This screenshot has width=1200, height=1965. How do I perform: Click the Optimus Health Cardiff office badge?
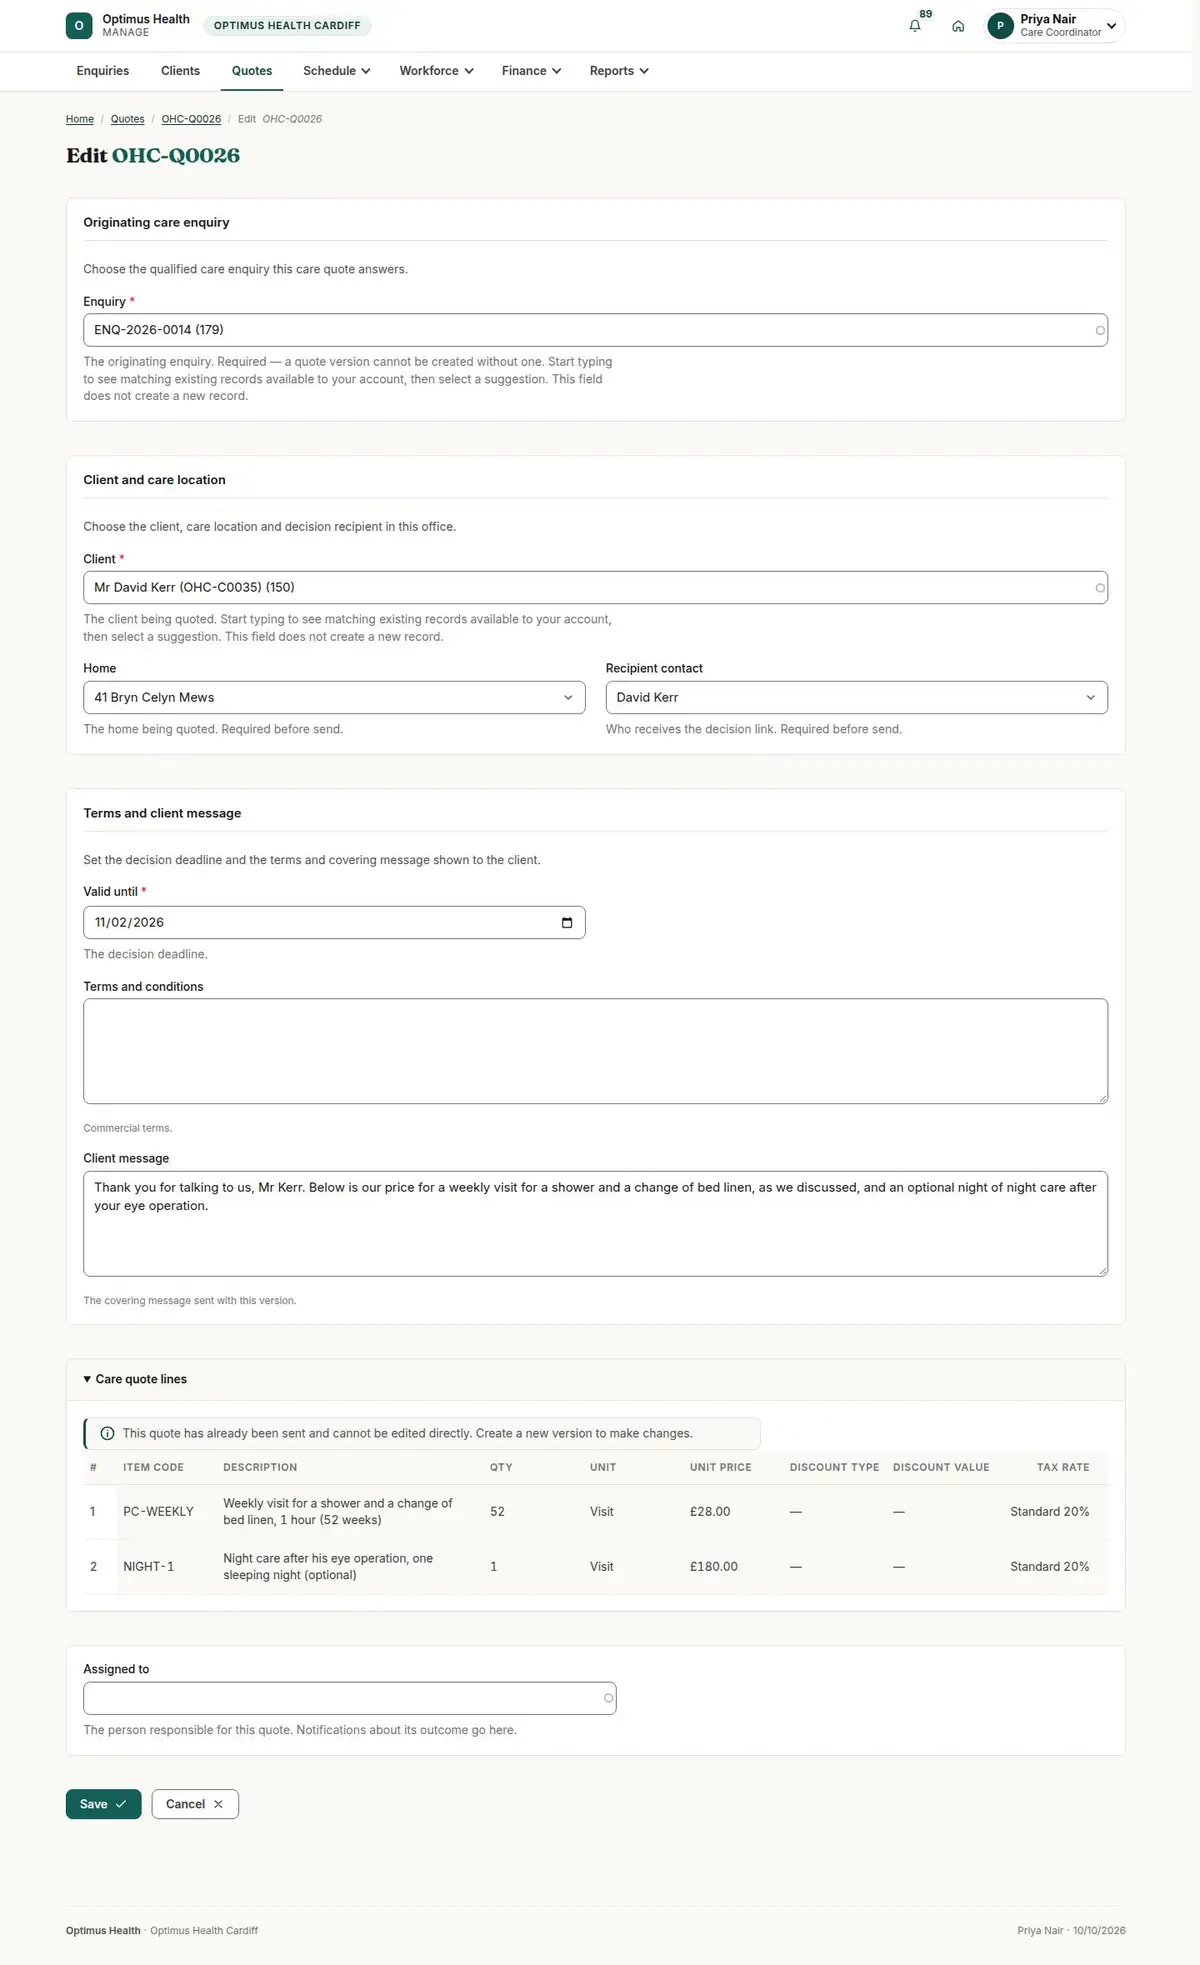(x=287, y=26)
